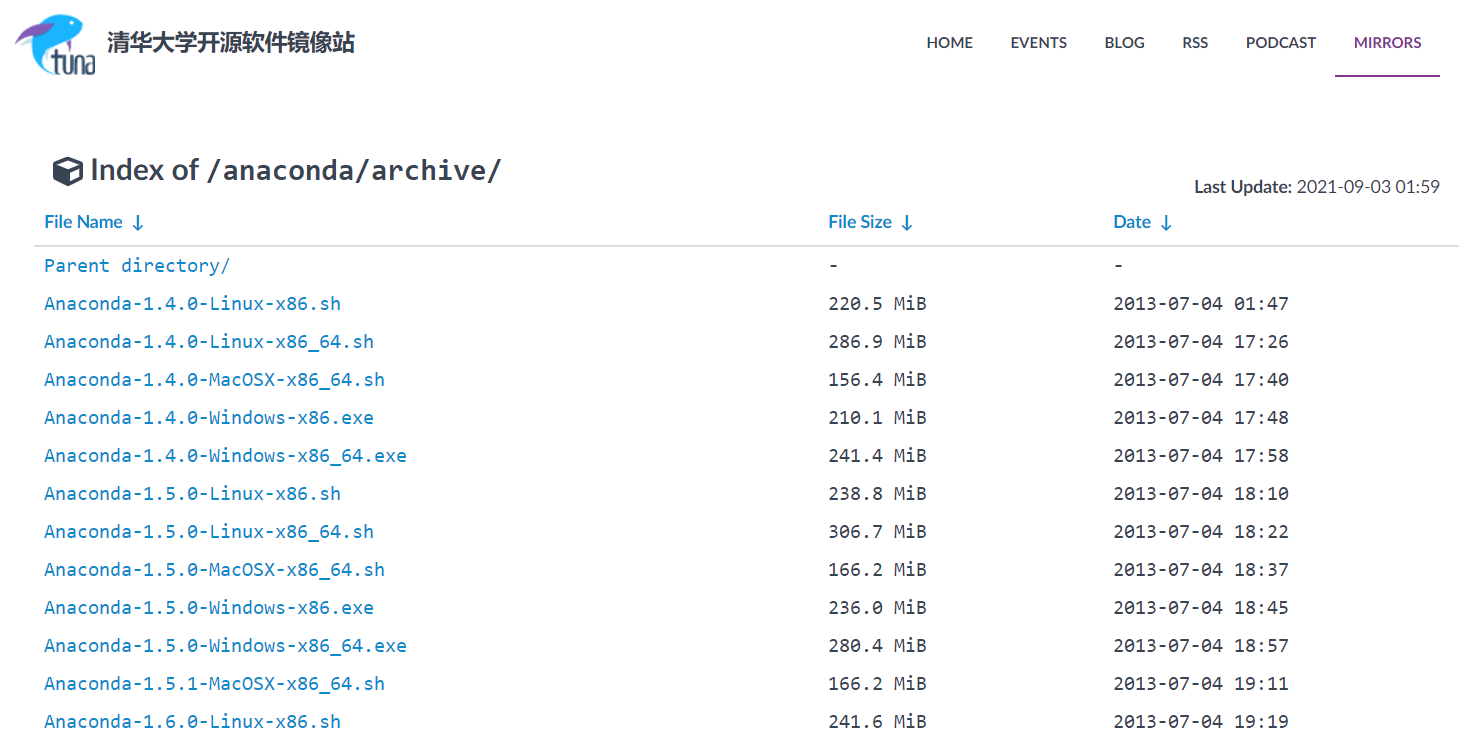Click the TUNA fish logo
Image resolution: width=1472 pixels, height=745 pixels.
click(55, 45)
